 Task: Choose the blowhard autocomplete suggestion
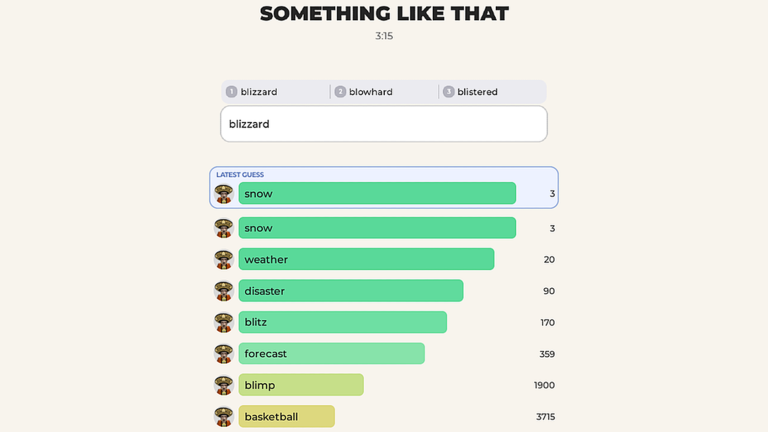384,92
